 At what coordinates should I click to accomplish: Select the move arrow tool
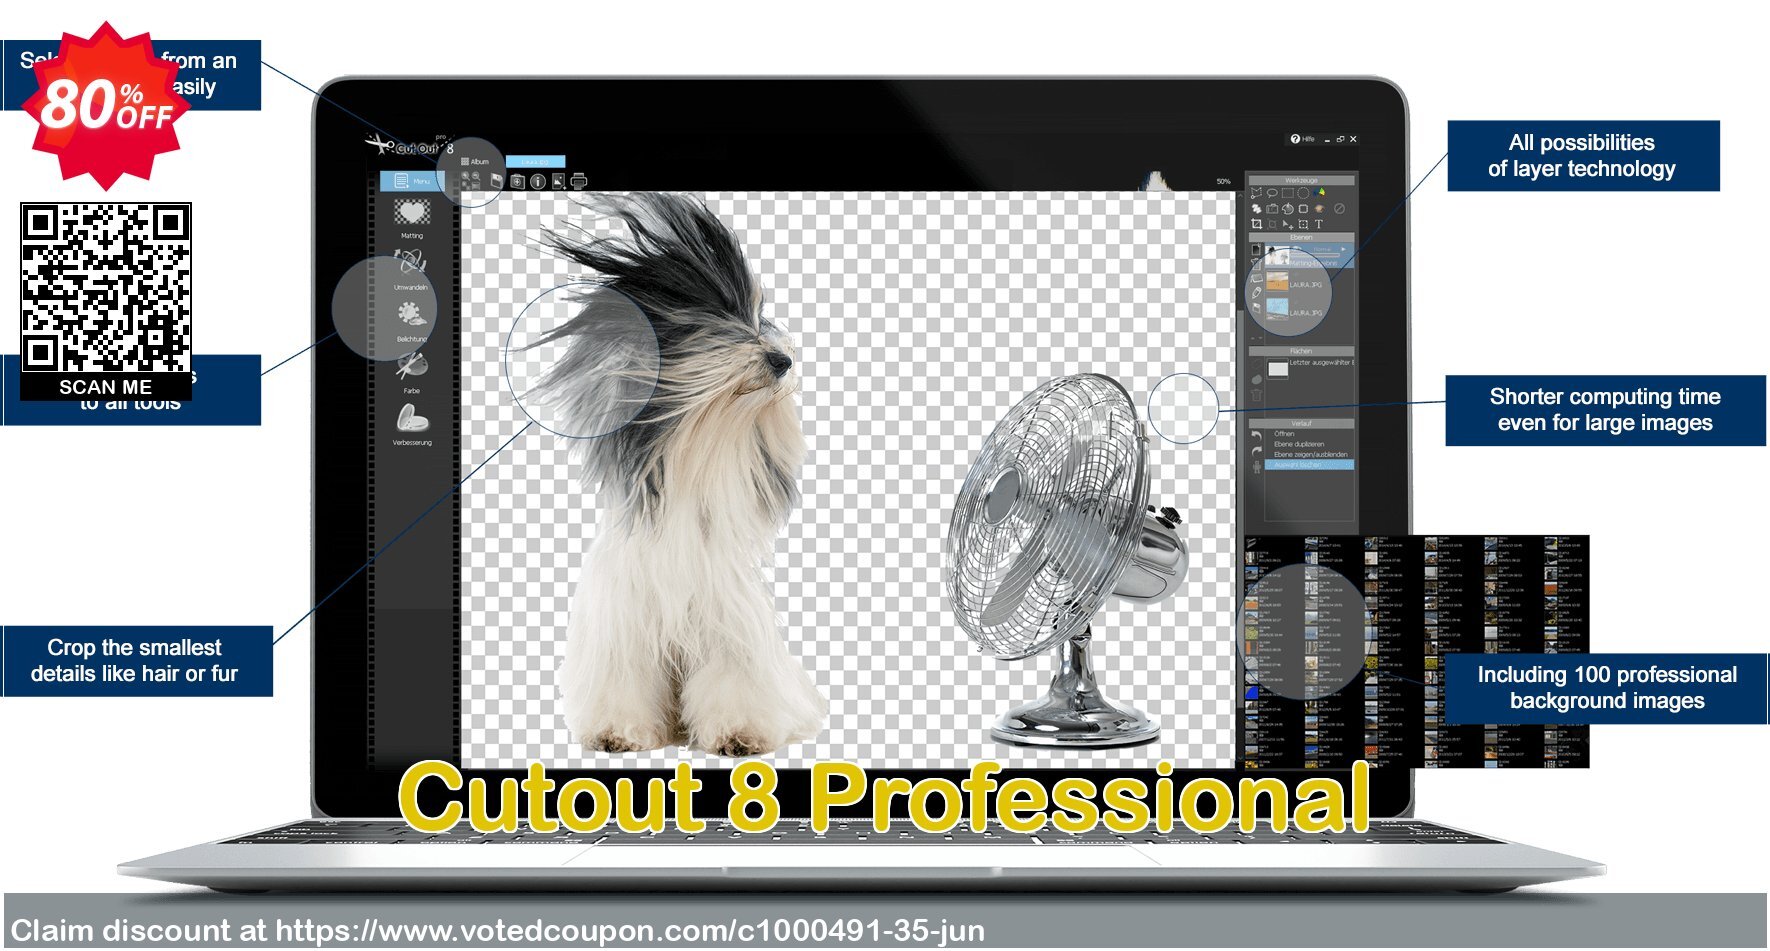(x=1288, y=224)
